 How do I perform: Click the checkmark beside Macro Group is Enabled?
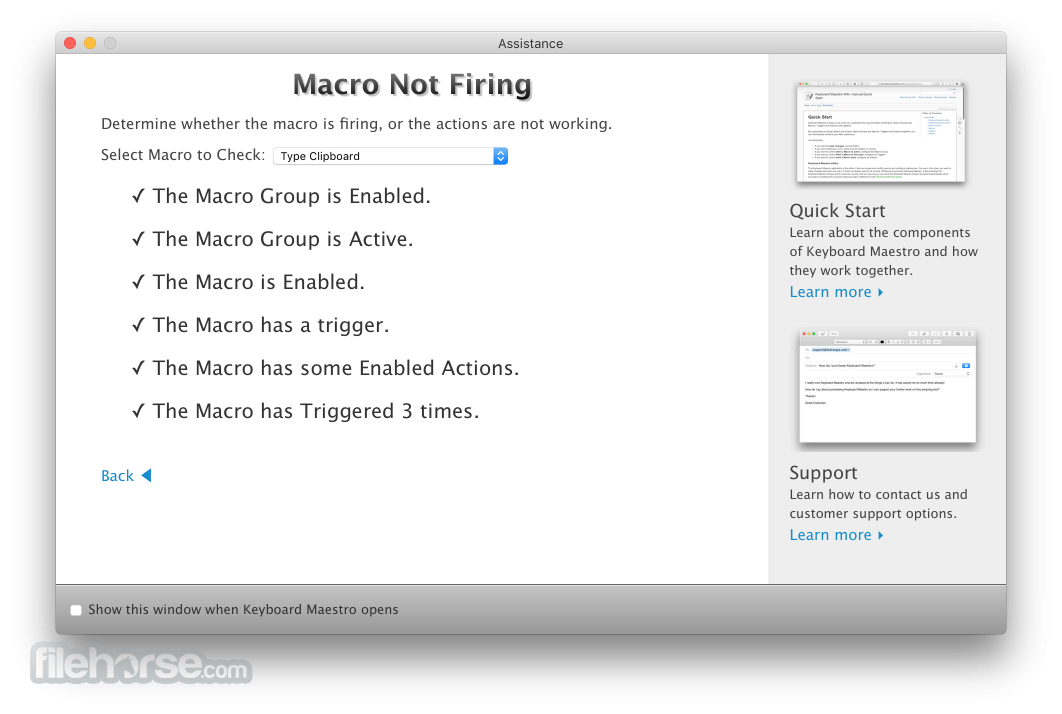[x=138, y=196]
